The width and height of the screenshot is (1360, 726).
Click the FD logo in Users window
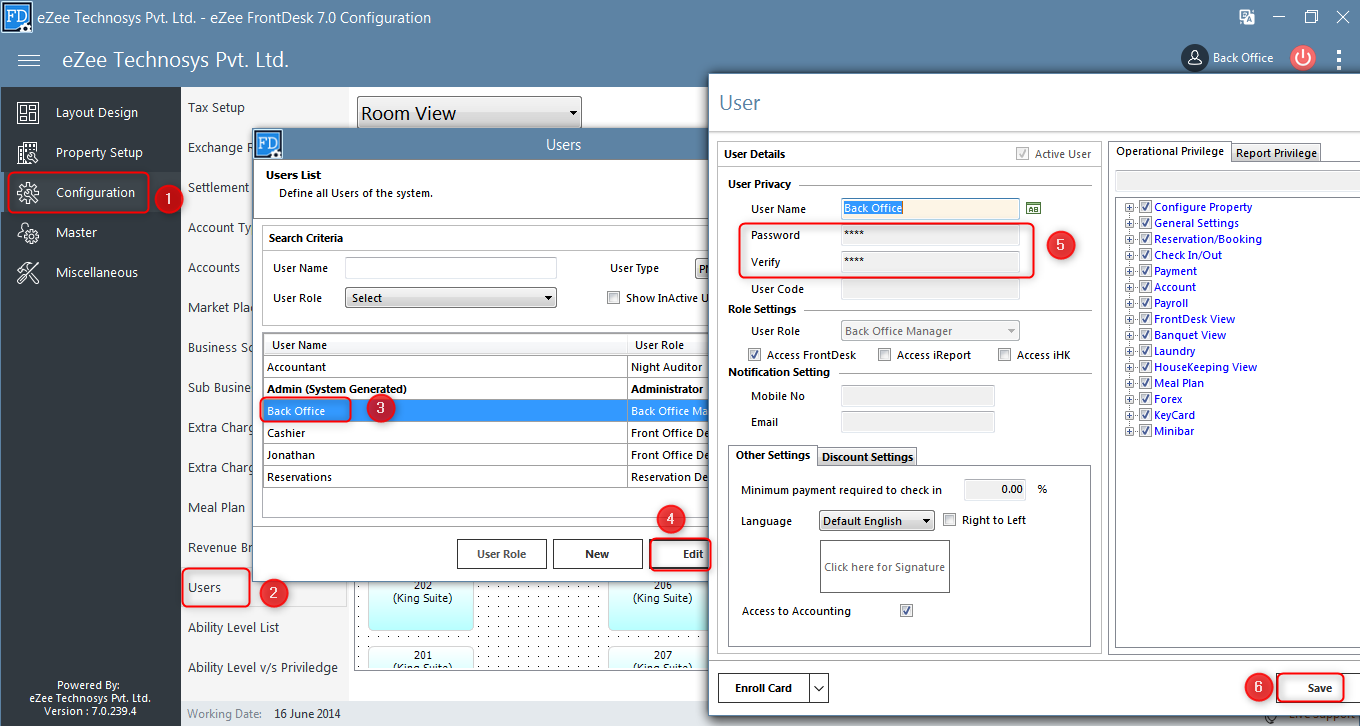click(x=268, y=144)
